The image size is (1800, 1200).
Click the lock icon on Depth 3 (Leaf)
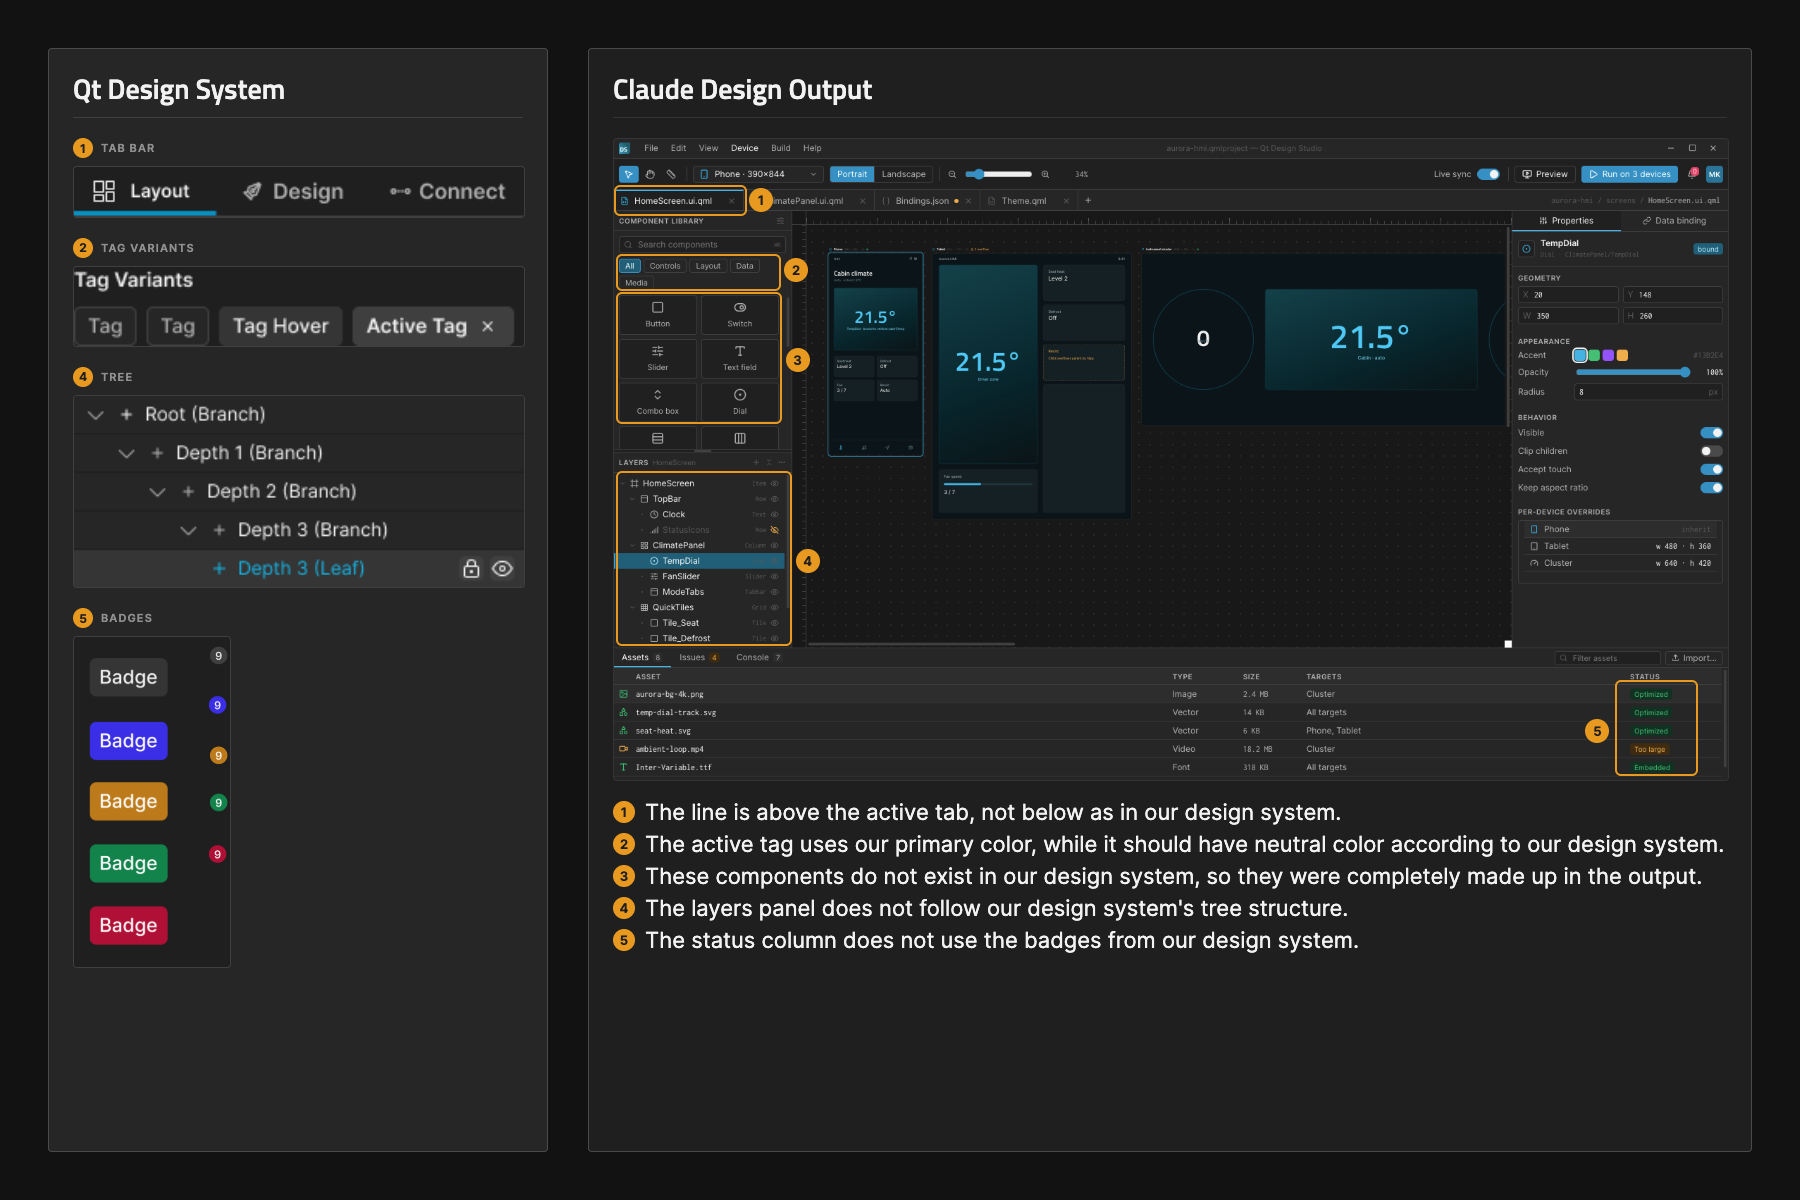click(x=471, y=568)
